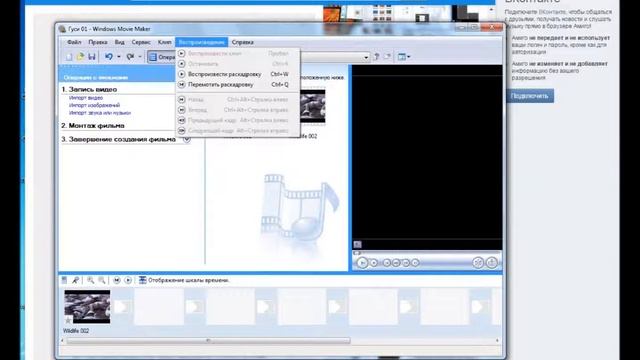Open the Клип menu
This screenshot has height=360, width=640.
[x=164, y=42]
